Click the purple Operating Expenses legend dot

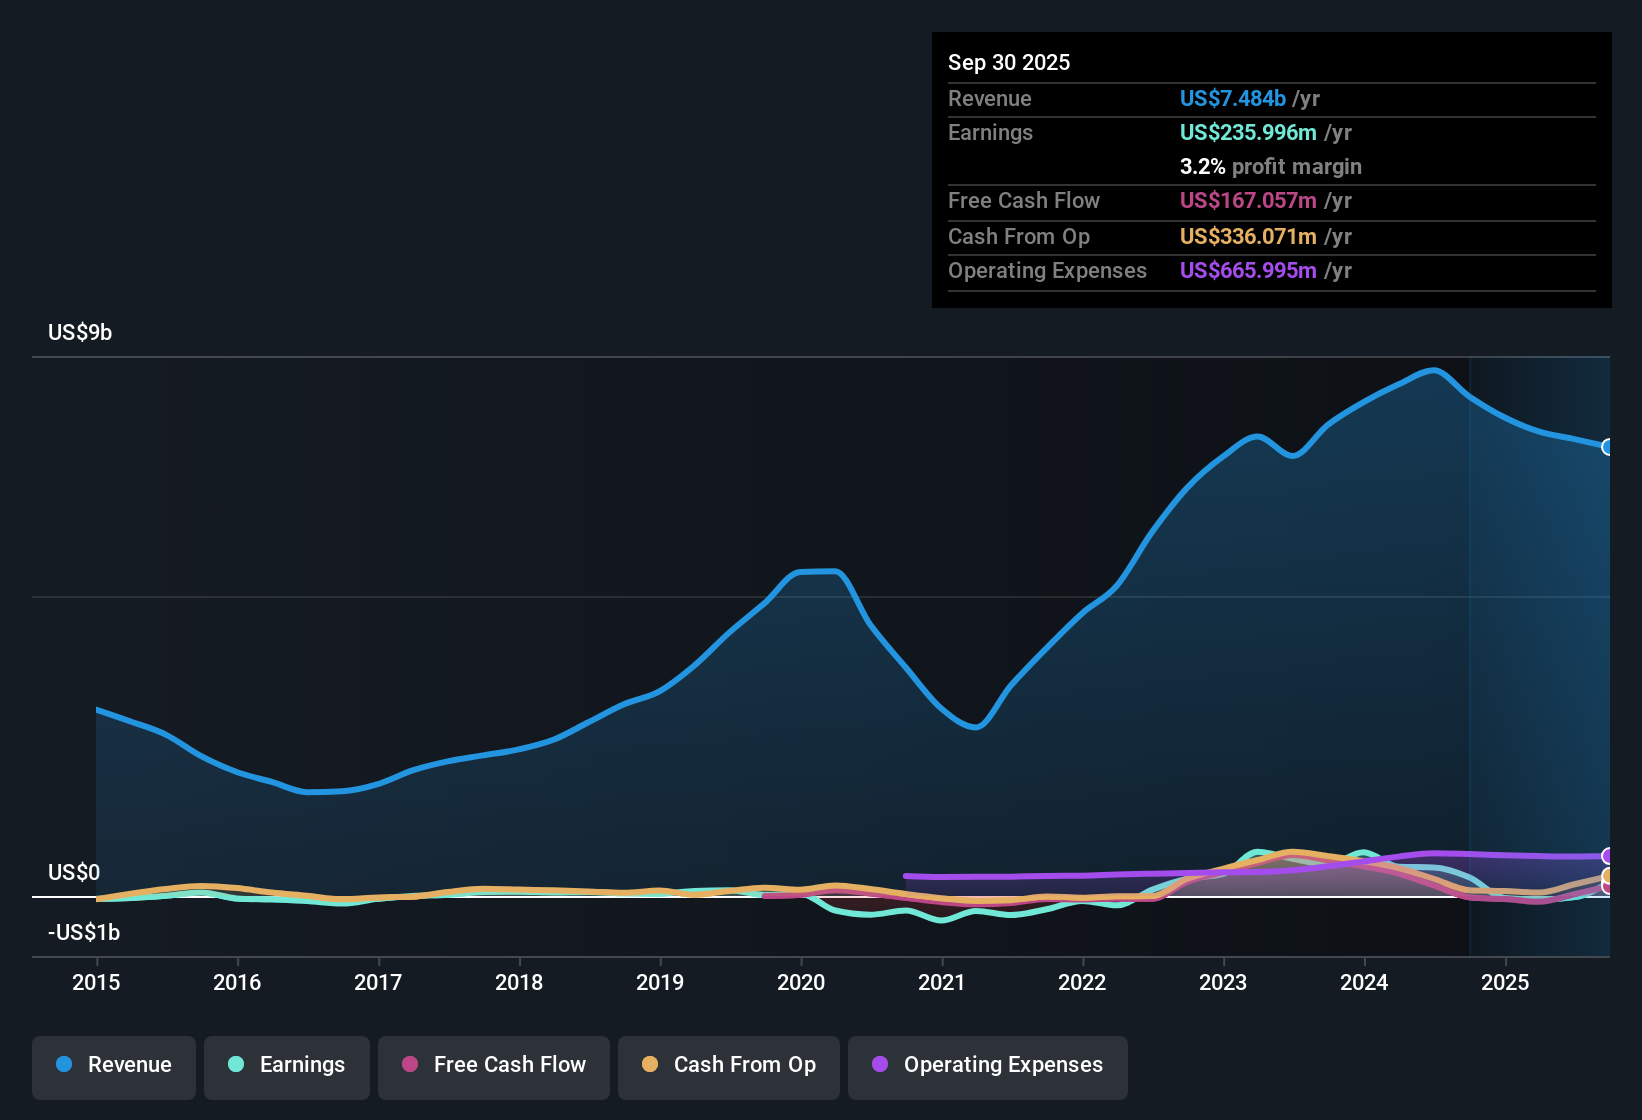click(880, 1065)
